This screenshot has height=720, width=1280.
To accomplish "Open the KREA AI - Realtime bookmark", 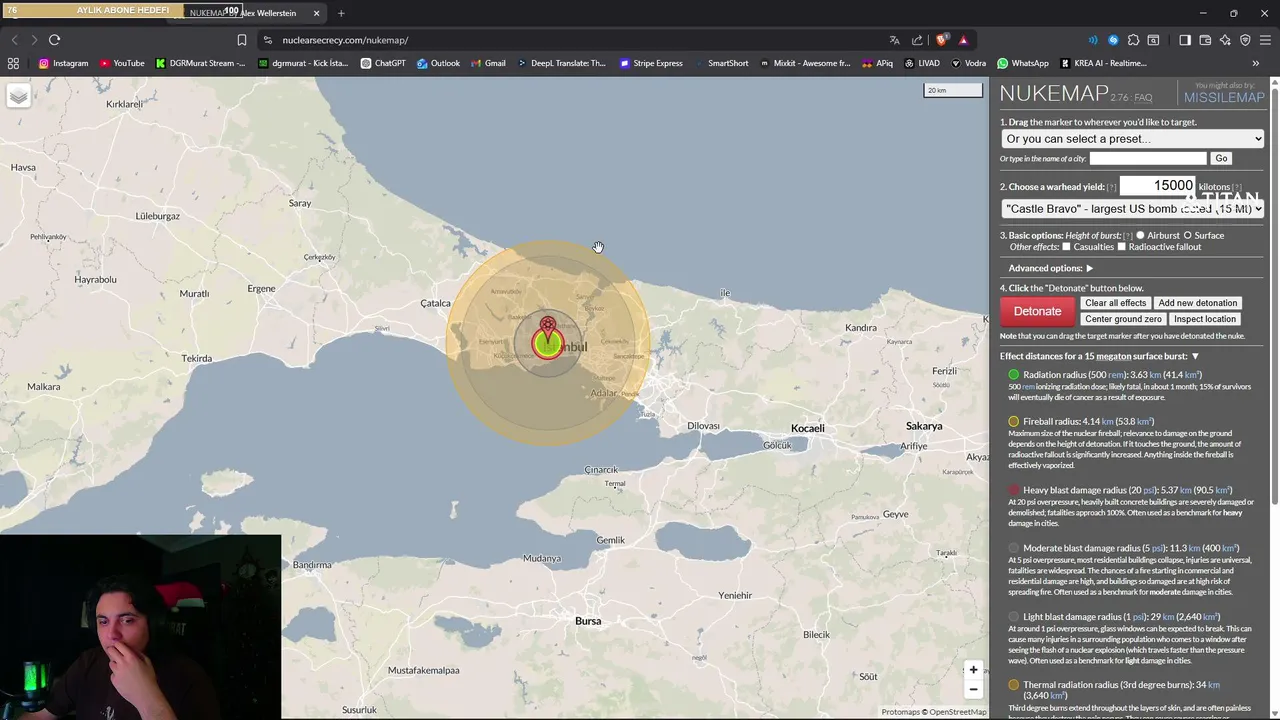I will 1103,63.
